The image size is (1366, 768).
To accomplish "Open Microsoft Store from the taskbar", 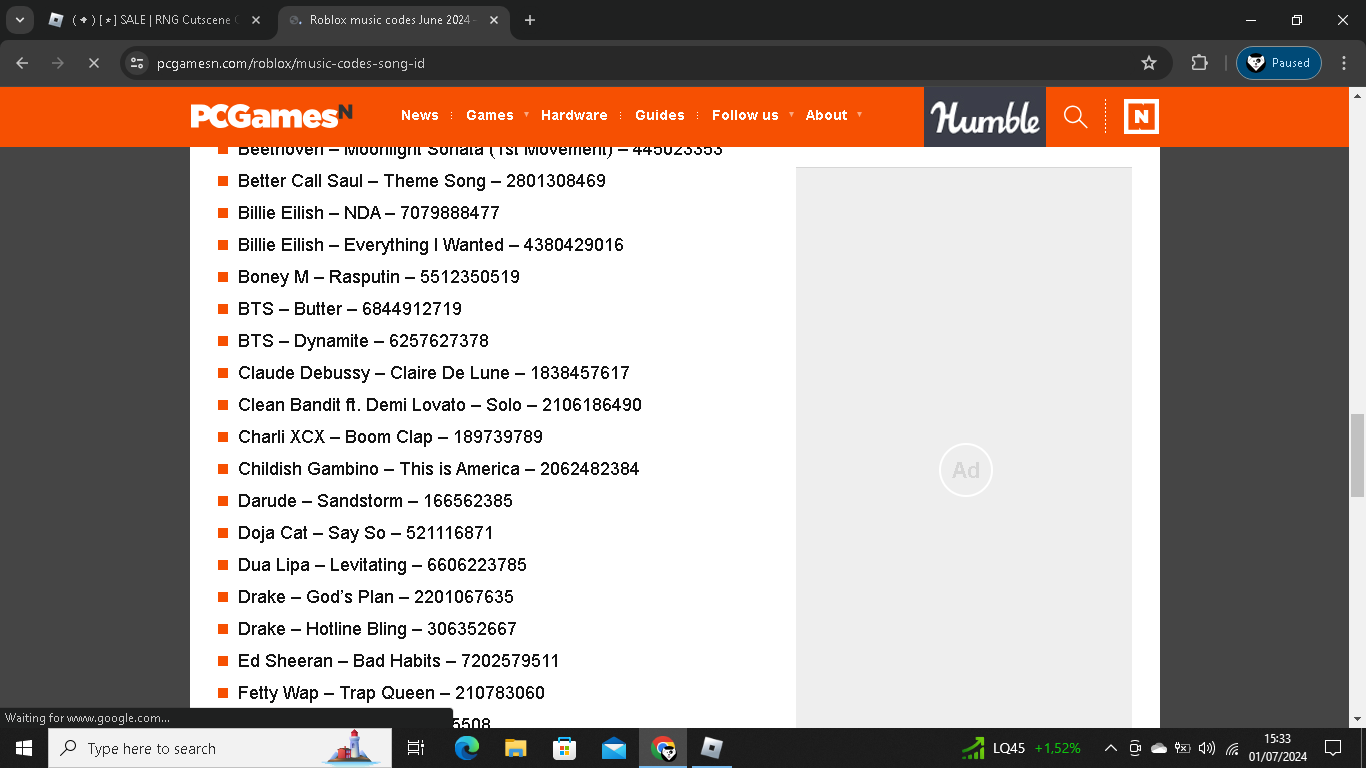I will tap(564, 748).
